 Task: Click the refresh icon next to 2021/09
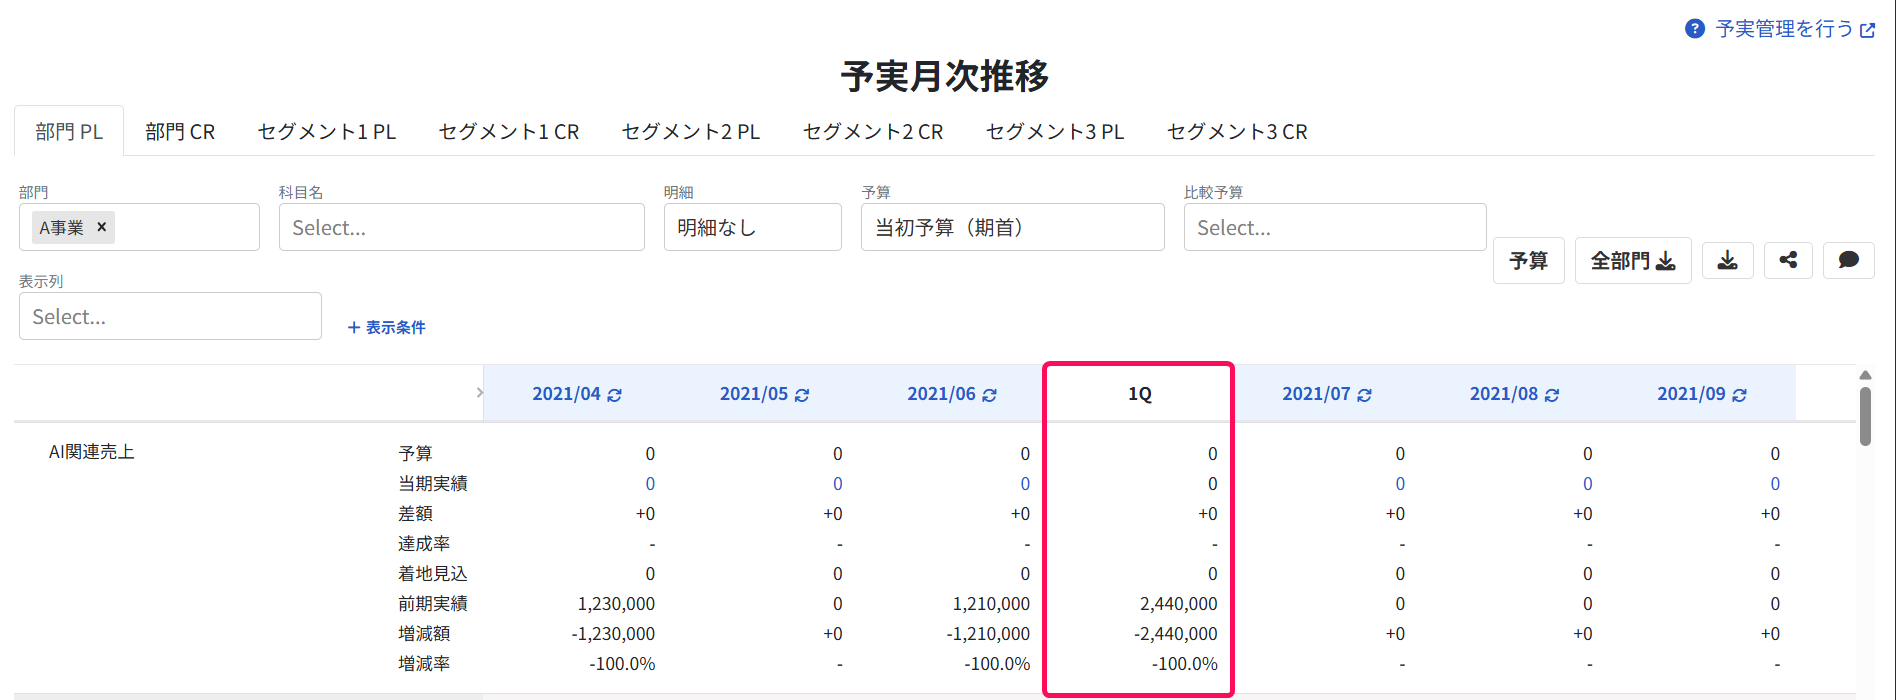(x=1739, y=395)
